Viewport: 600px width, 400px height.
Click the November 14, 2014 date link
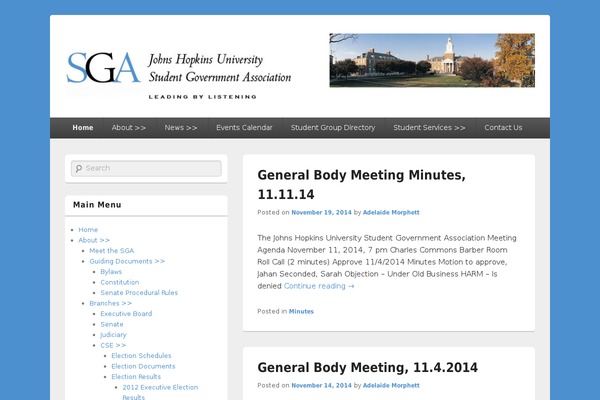(321, 385)
